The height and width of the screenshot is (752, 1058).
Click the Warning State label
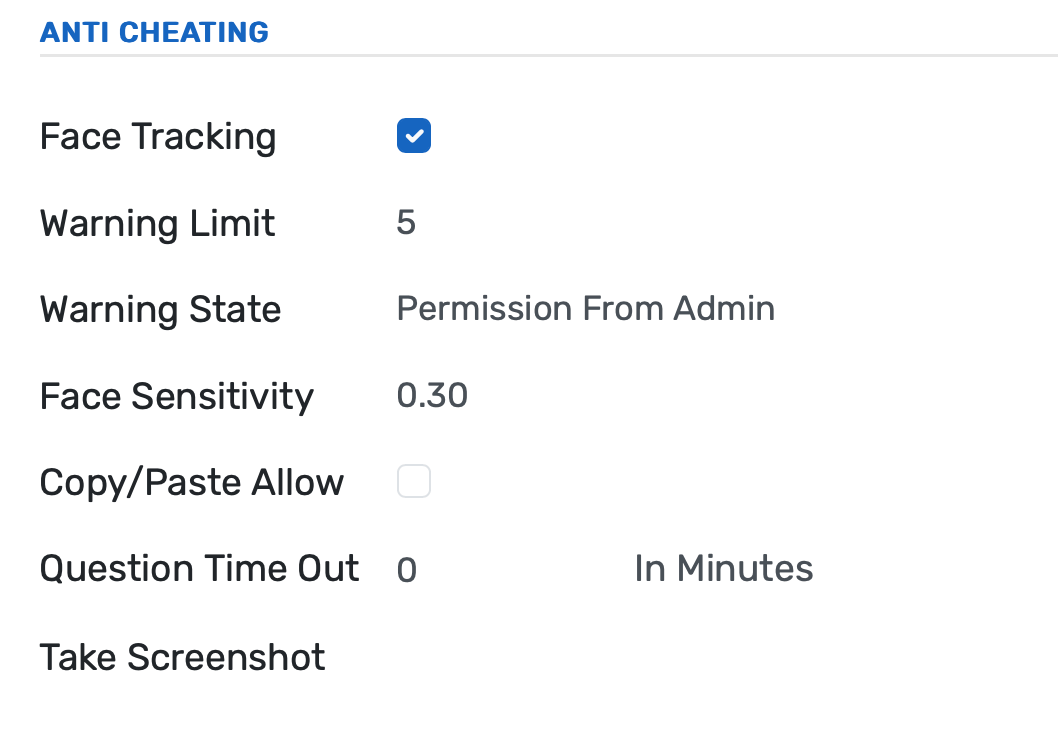tap(160, 309)
